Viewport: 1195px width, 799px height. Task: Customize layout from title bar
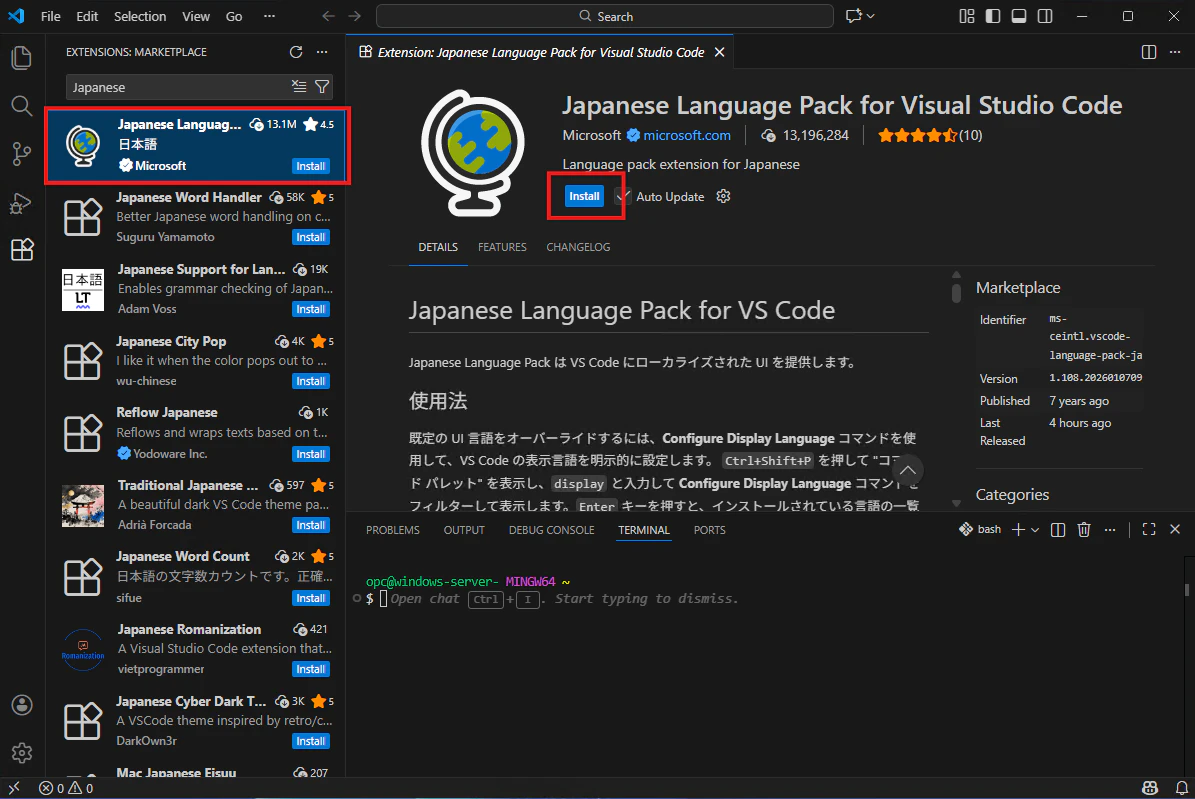pos(966,16)
